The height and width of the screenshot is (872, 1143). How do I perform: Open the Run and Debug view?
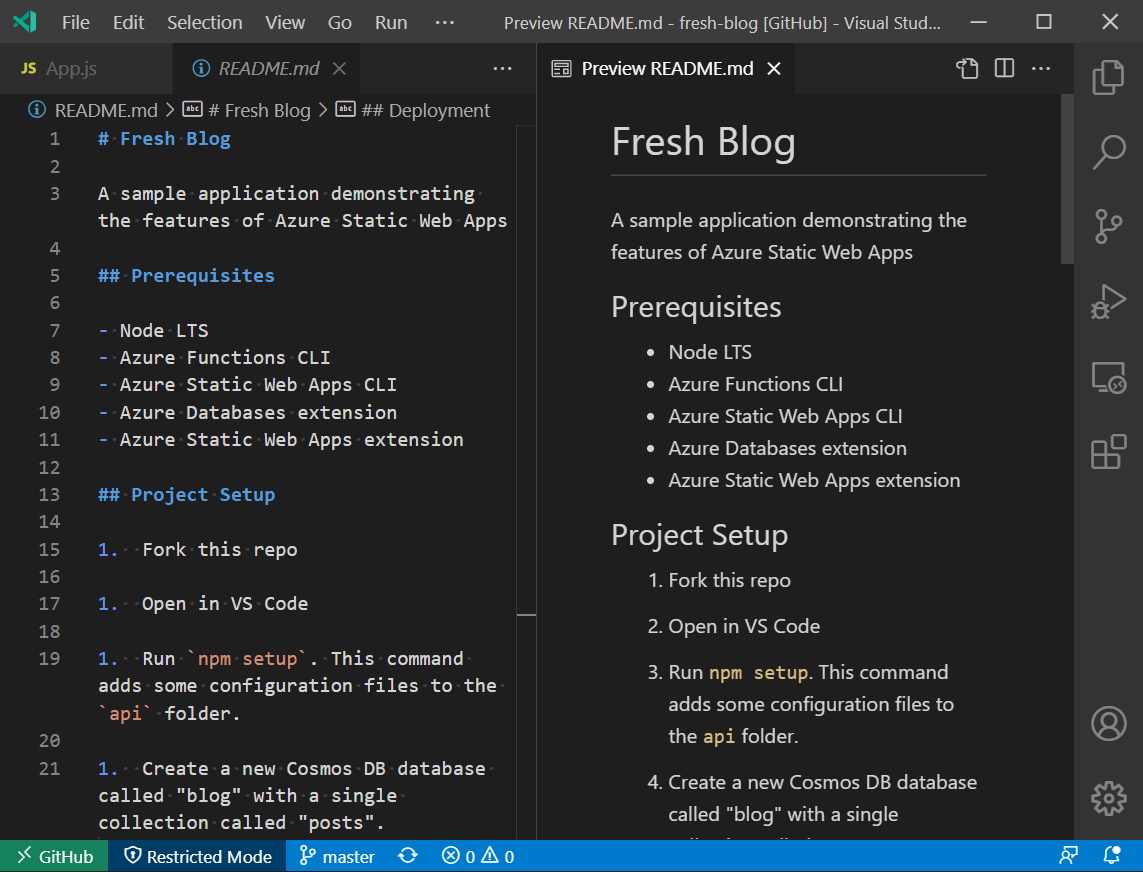coord(1108,301)
